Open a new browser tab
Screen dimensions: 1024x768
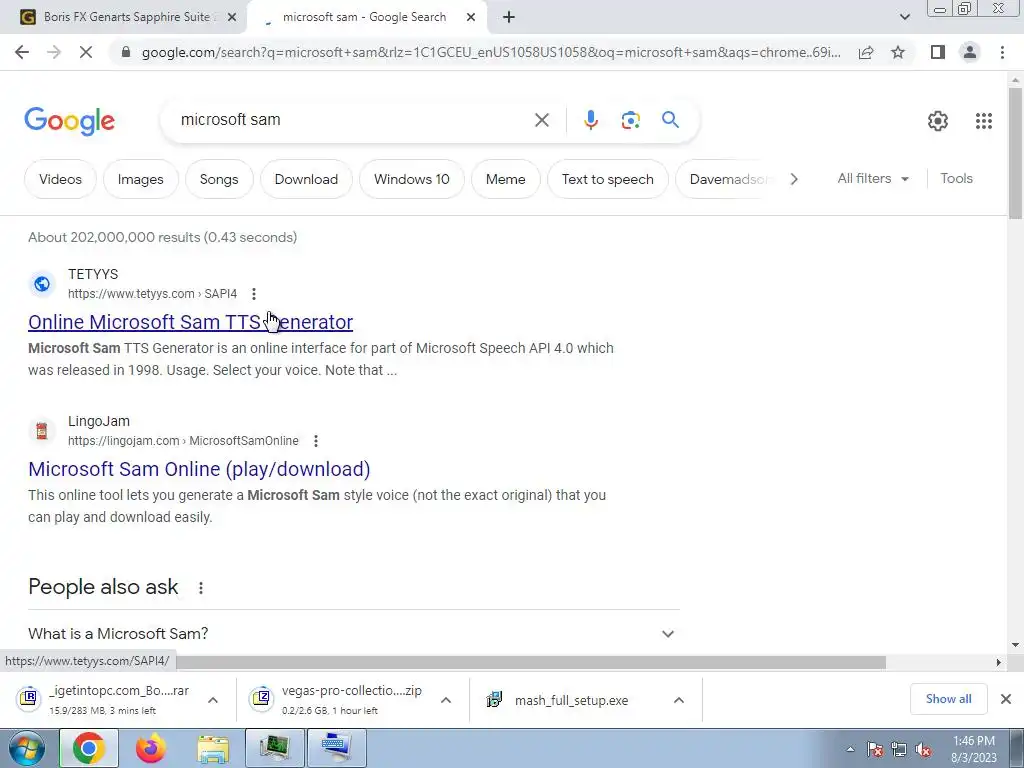(x=509, y=18)
